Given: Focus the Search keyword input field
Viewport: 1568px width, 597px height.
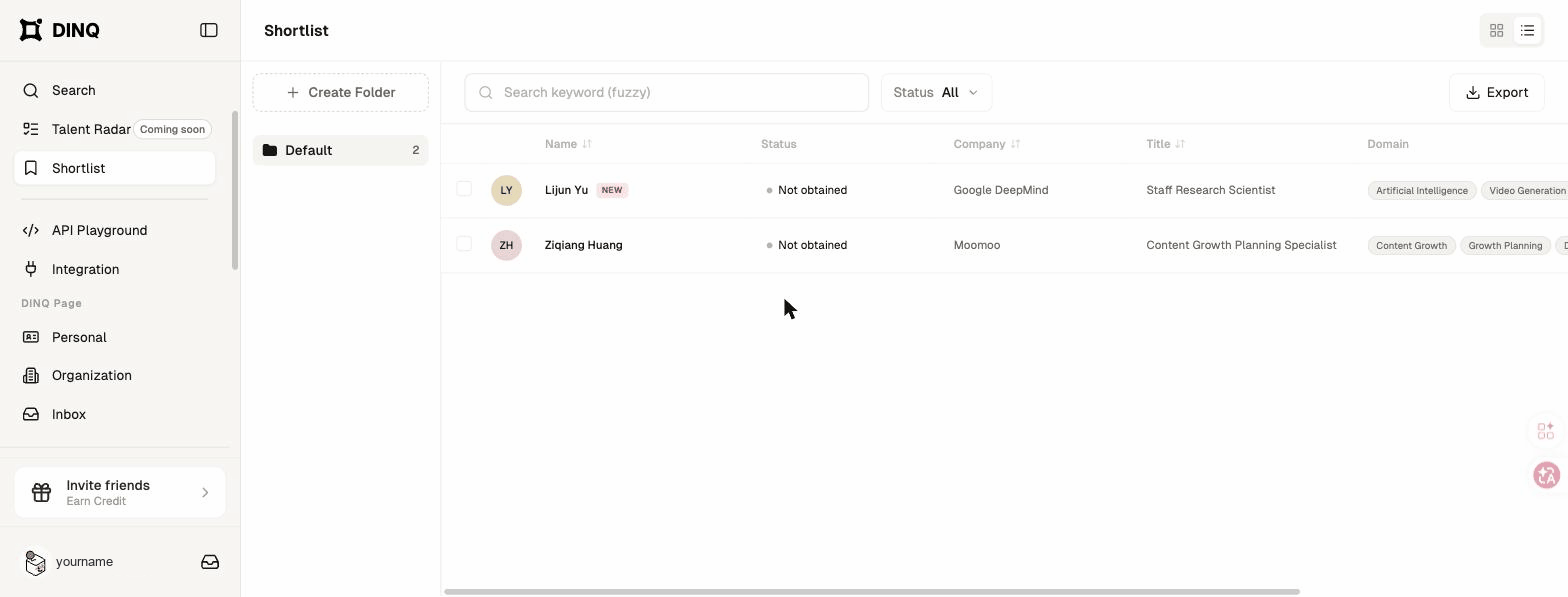Looking at the screenshot, I should point(667,92).
